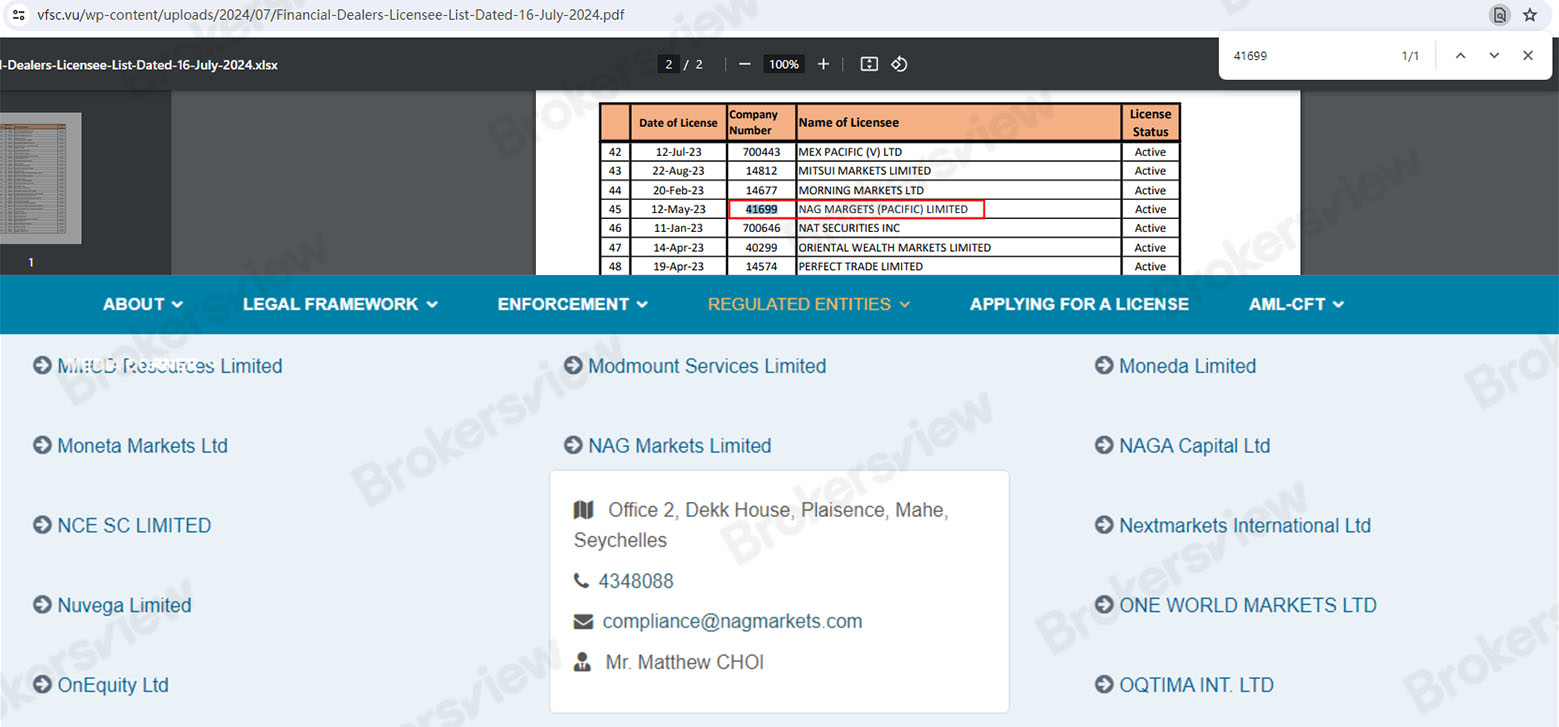Rotate the PDF counterclockwise
This screenshot has height=727, width=1559.
pos(898,64)
